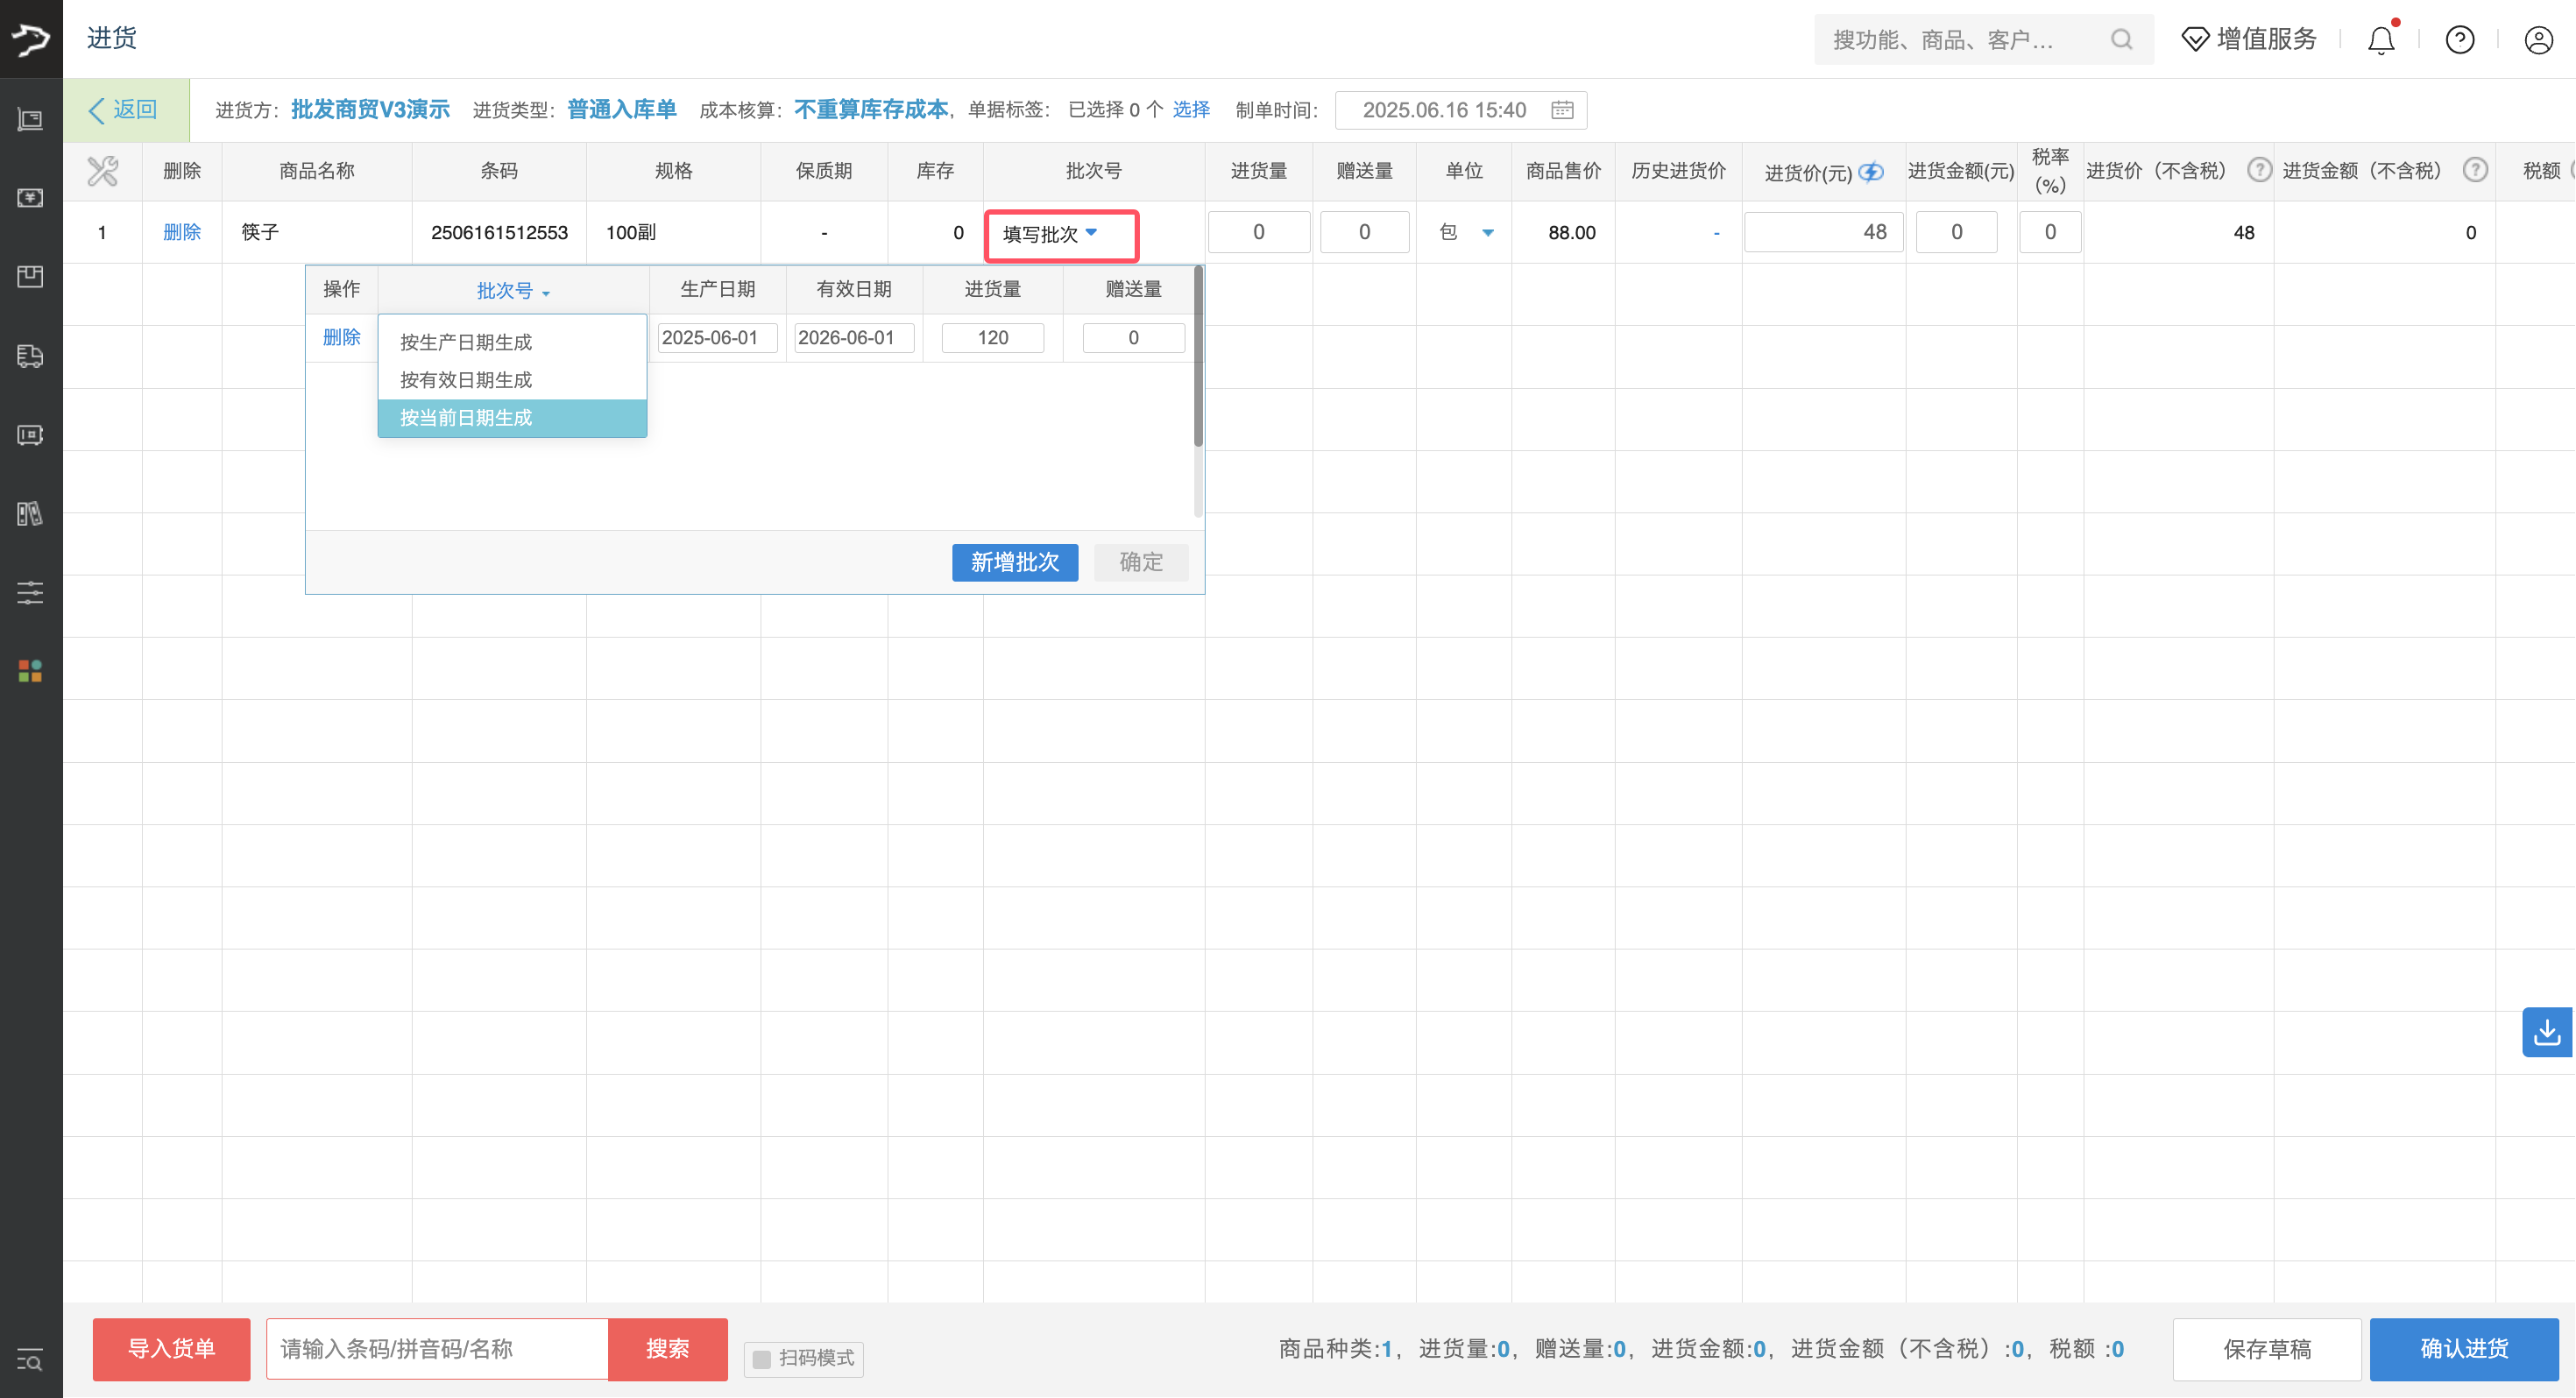Click the batch 赠送量 field showing 0
Image resolution: width=2576 pixels, height=1398 pixels.
pyautogui.click(x=1133, y=338)
